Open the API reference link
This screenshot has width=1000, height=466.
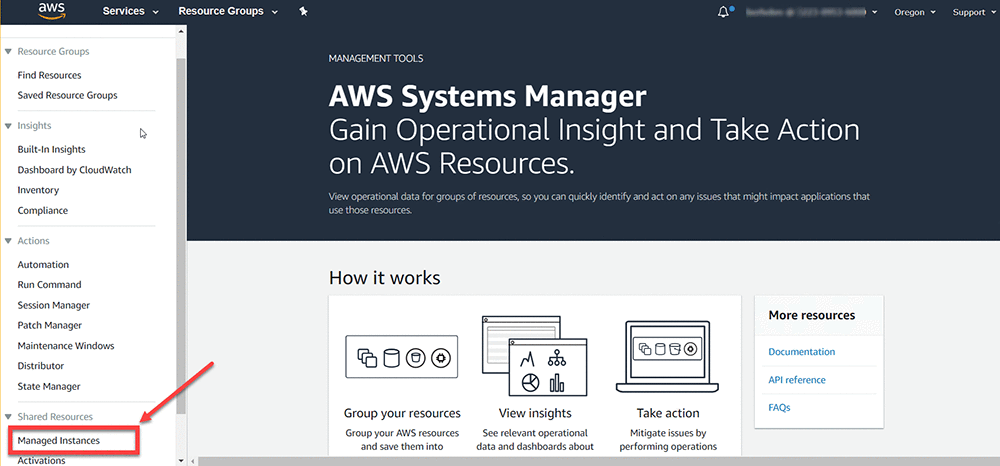pyautogui.click(x=797, y=380)
